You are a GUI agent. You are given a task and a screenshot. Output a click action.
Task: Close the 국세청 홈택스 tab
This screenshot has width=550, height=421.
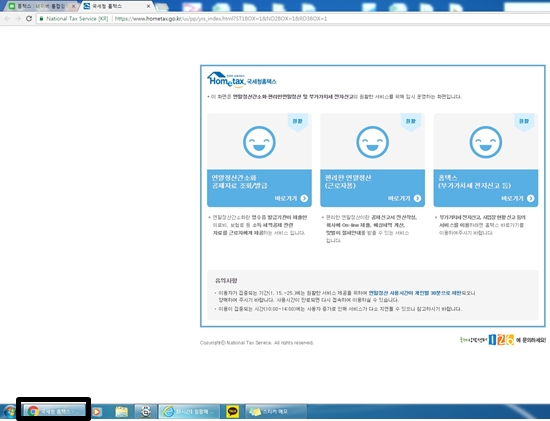(x=148, y=6)
